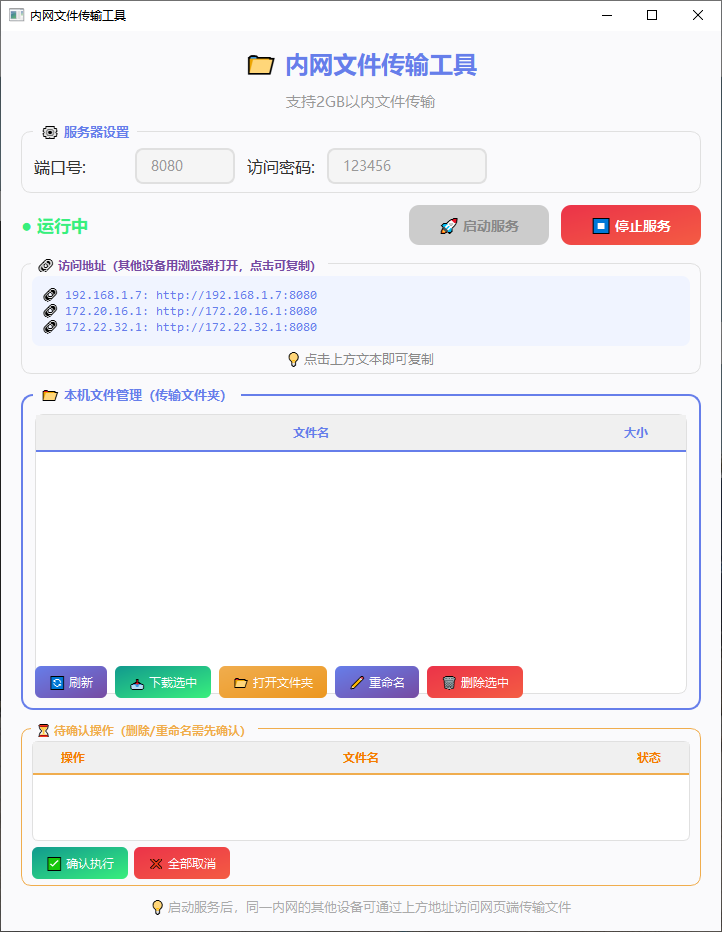The width and height of the screenshot is (722, 932).
Task: Maximize the file transfer tool window
Action: pos(652,15)
